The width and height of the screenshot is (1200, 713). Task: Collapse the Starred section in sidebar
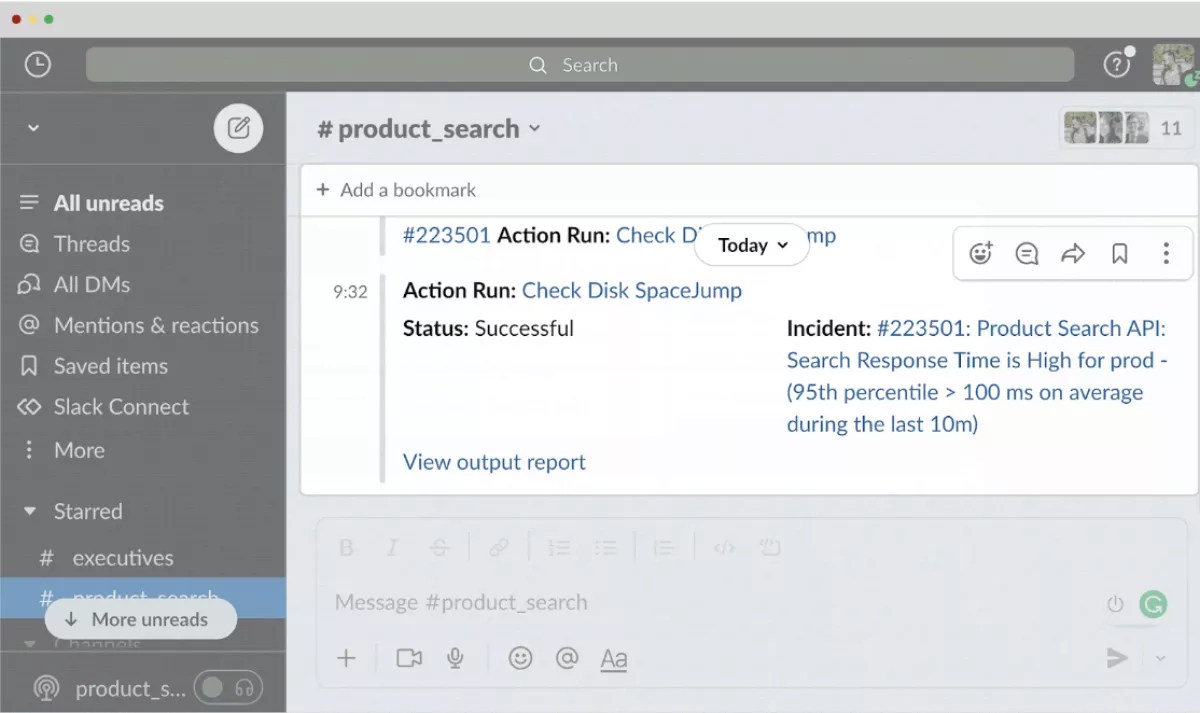click(30, 511)
